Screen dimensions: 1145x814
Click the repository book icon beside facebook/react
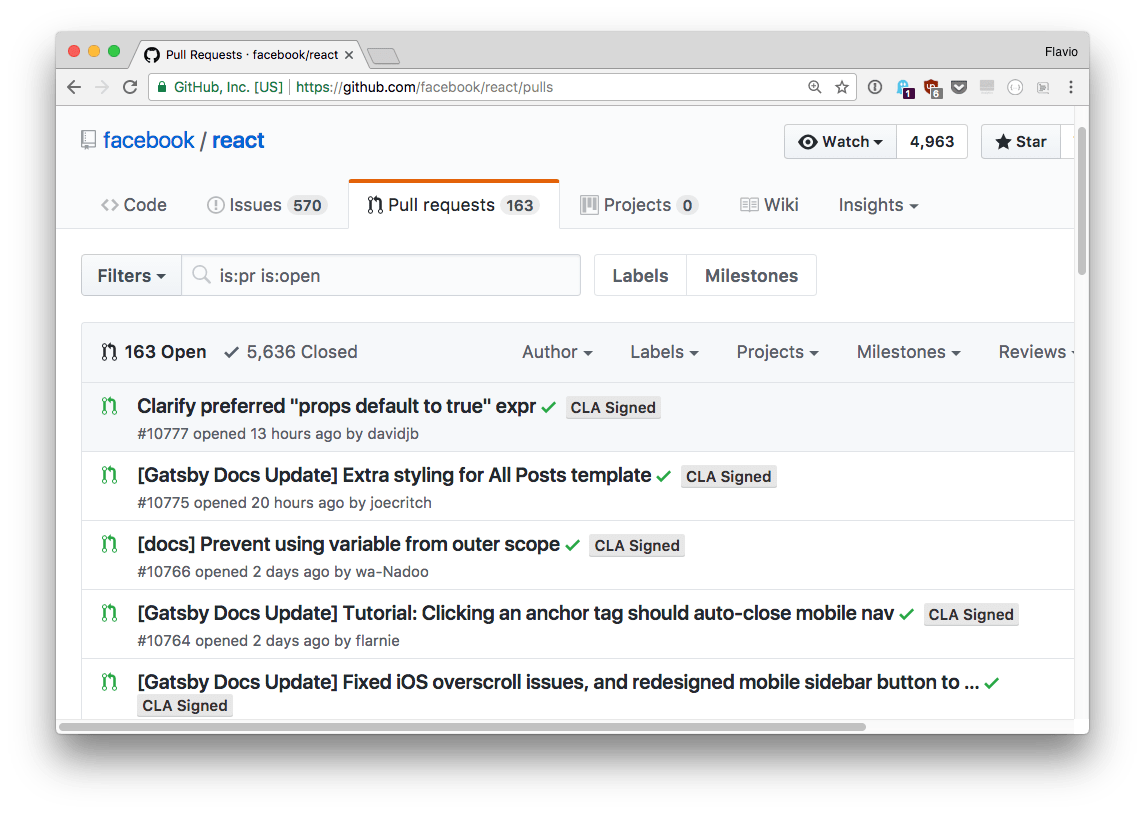tap(88, 140)
